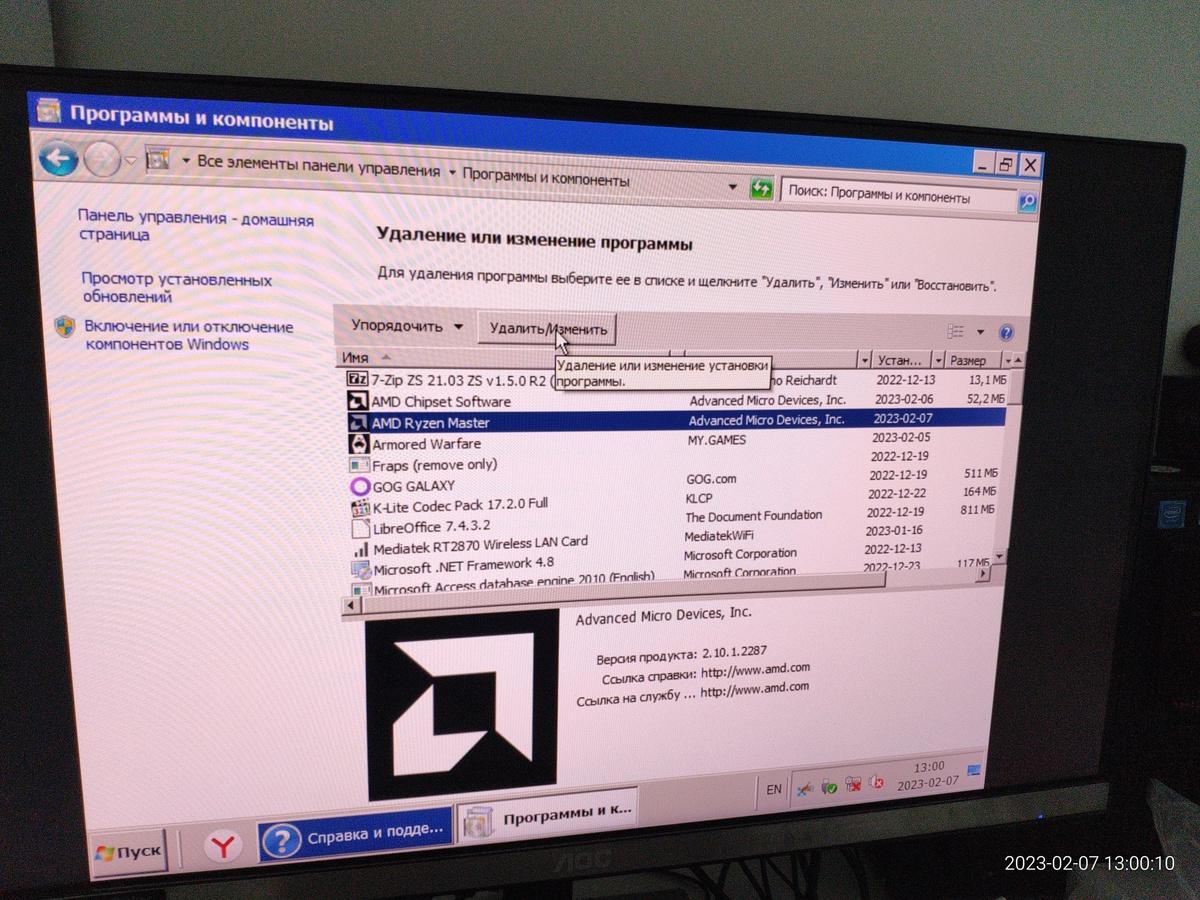Open the view options dropdown arrow
The width and height of the screenshot is (1200, 900).
click(x=980, y=332)
